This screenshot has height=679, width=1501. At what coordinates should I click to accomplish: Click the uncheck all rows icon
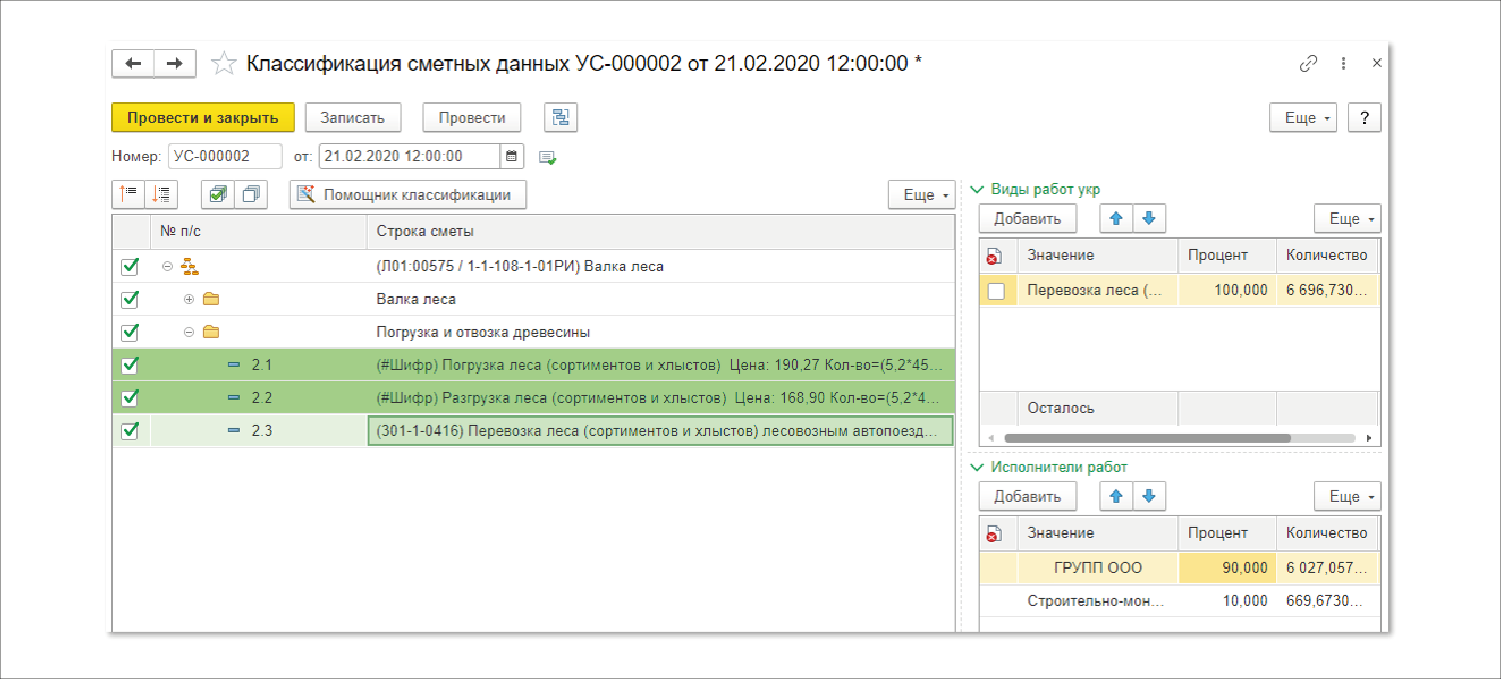coord(250,194)
